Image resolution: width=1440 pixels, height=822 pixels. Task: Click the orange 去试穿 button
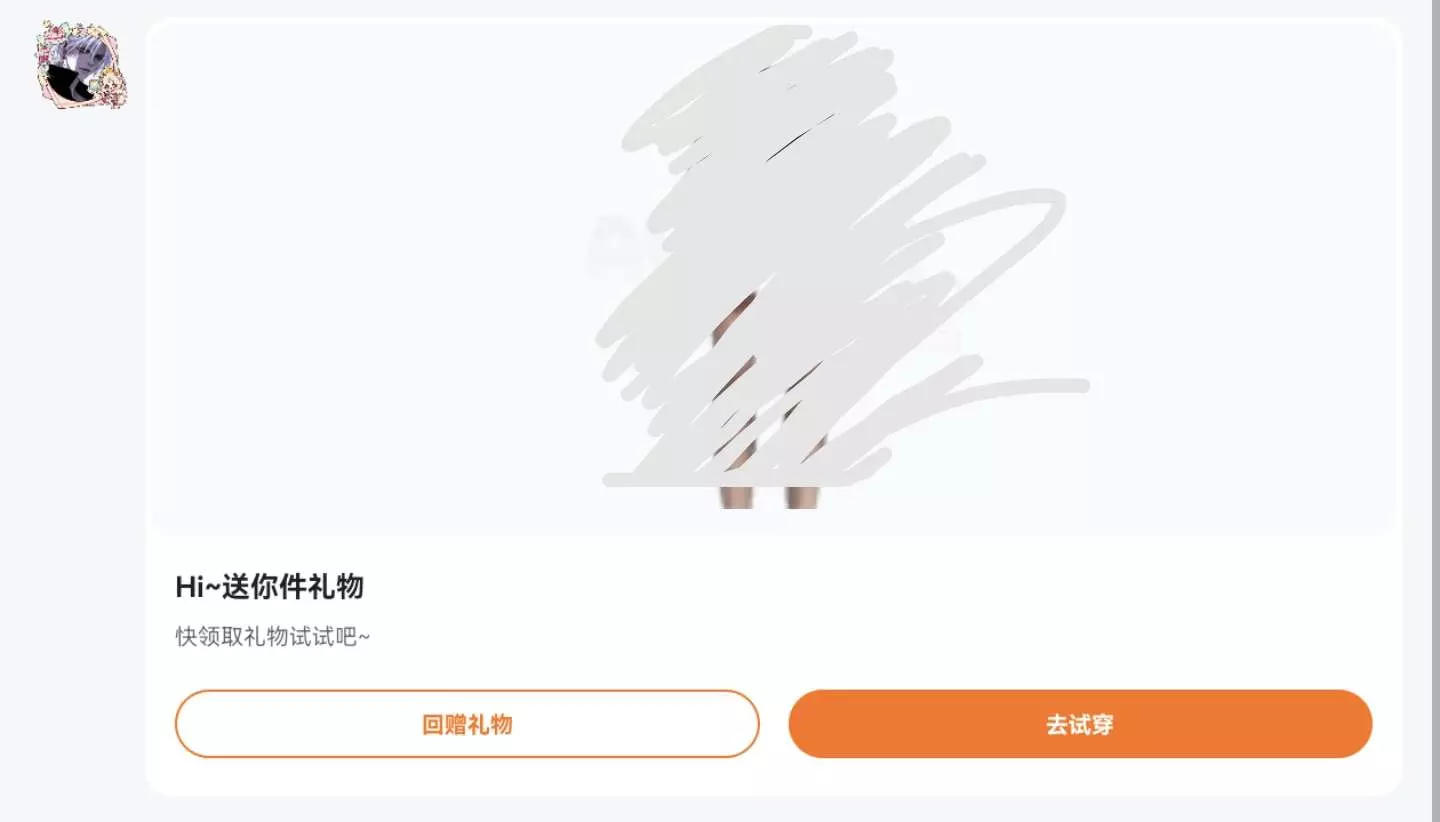pyautogui.click(x=1080, y=724)
